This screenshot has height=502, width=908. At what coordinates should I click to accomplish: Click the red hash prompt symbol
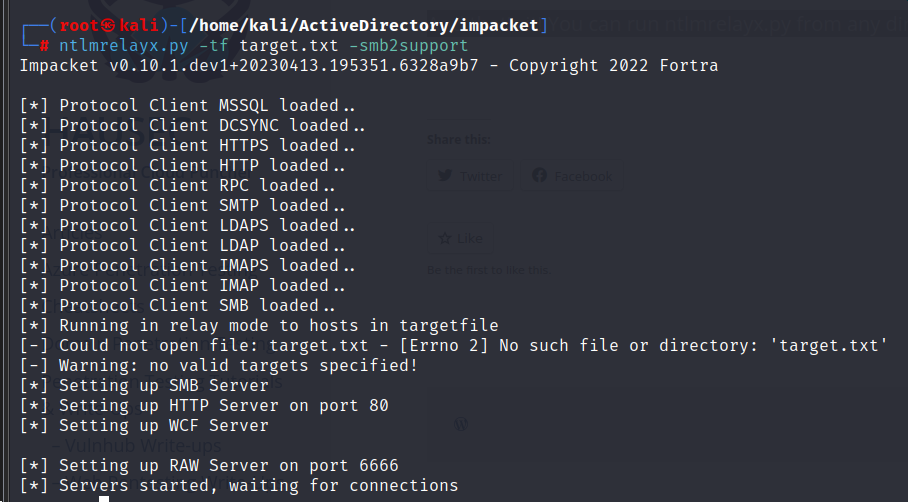click(45, 46)
